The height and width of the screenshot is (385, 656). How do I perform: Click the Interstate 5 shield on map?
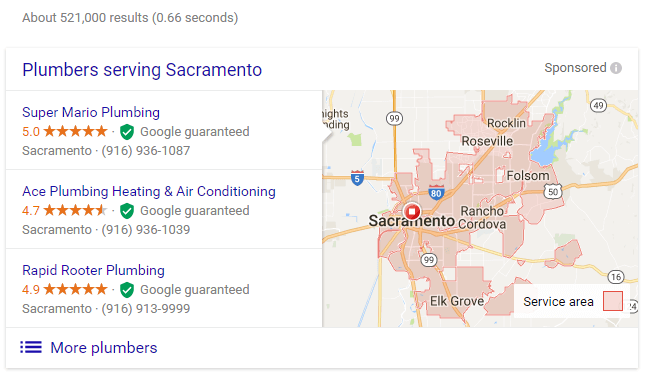[x=357, y=178]
